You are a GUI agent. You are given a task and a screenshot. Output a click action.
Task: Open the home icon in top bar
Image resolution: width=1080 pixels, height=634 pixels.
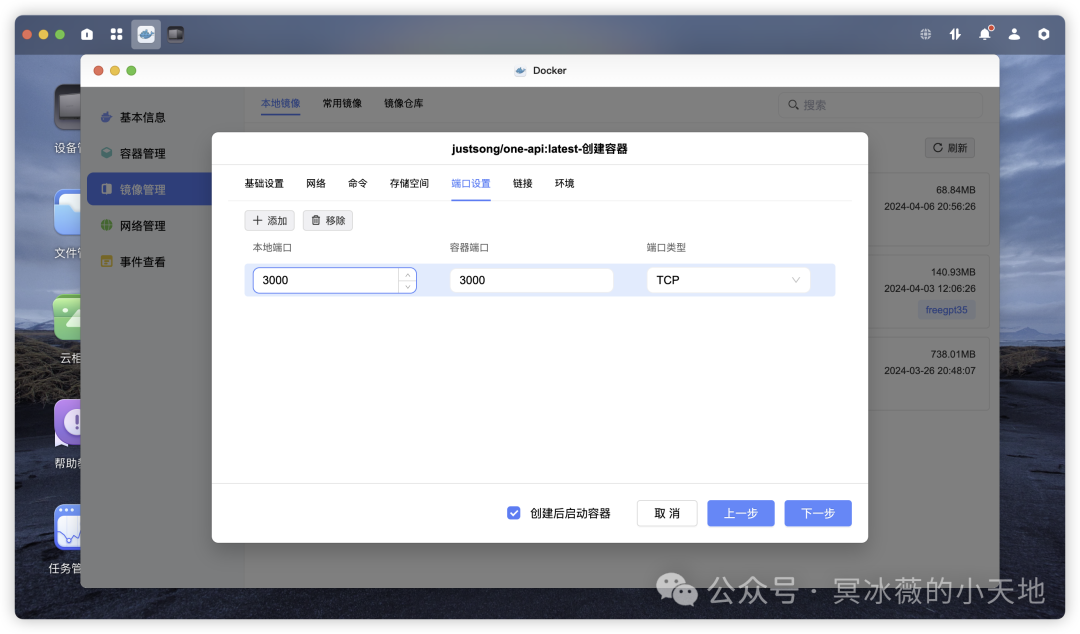coord(87,34)
